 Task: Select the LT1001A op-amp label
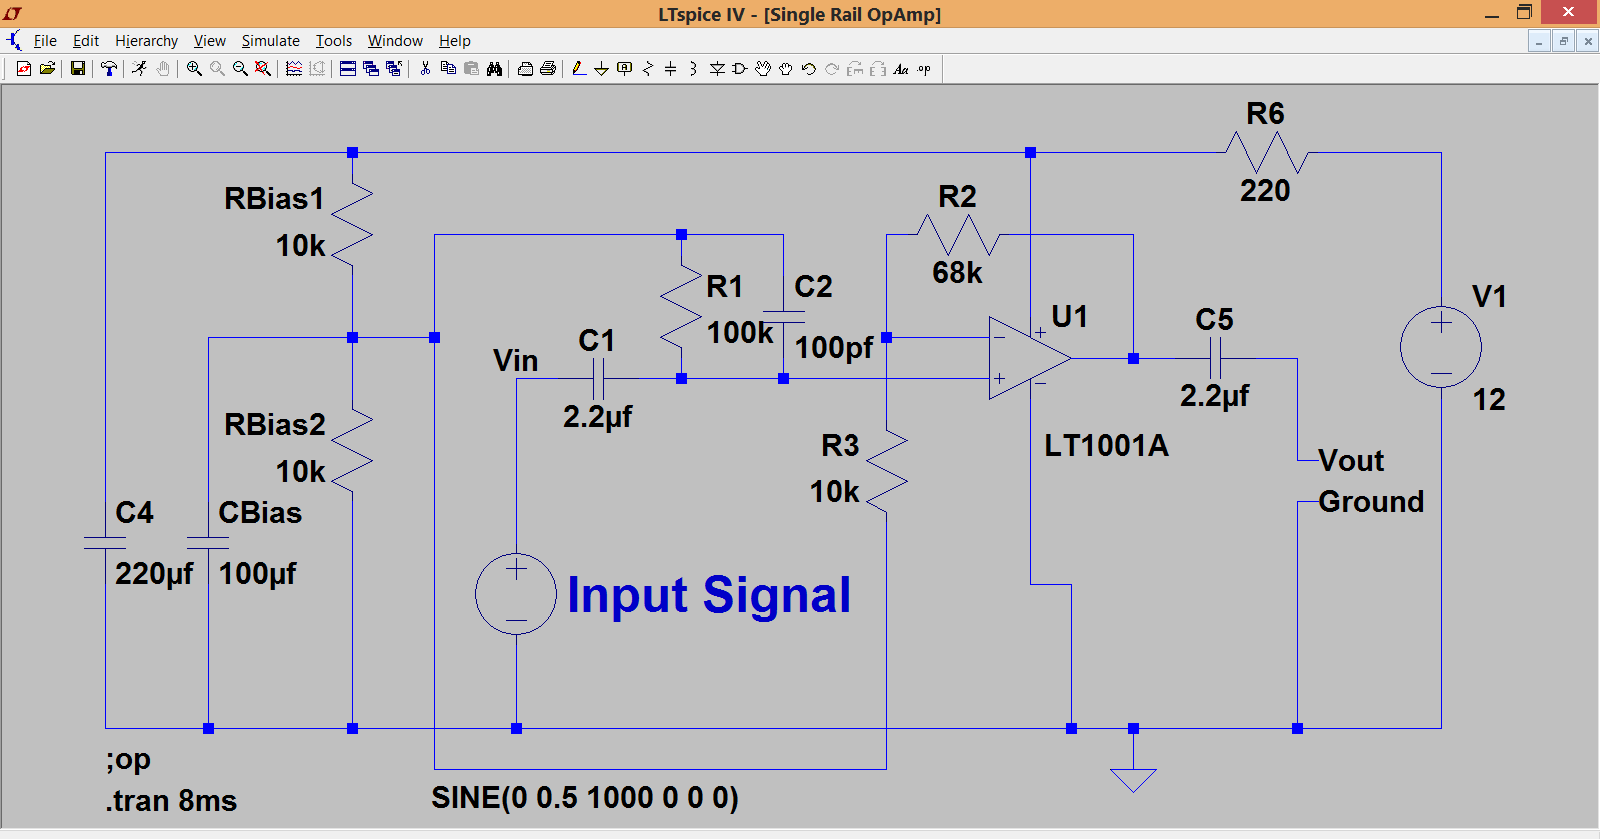[1106, 445]
